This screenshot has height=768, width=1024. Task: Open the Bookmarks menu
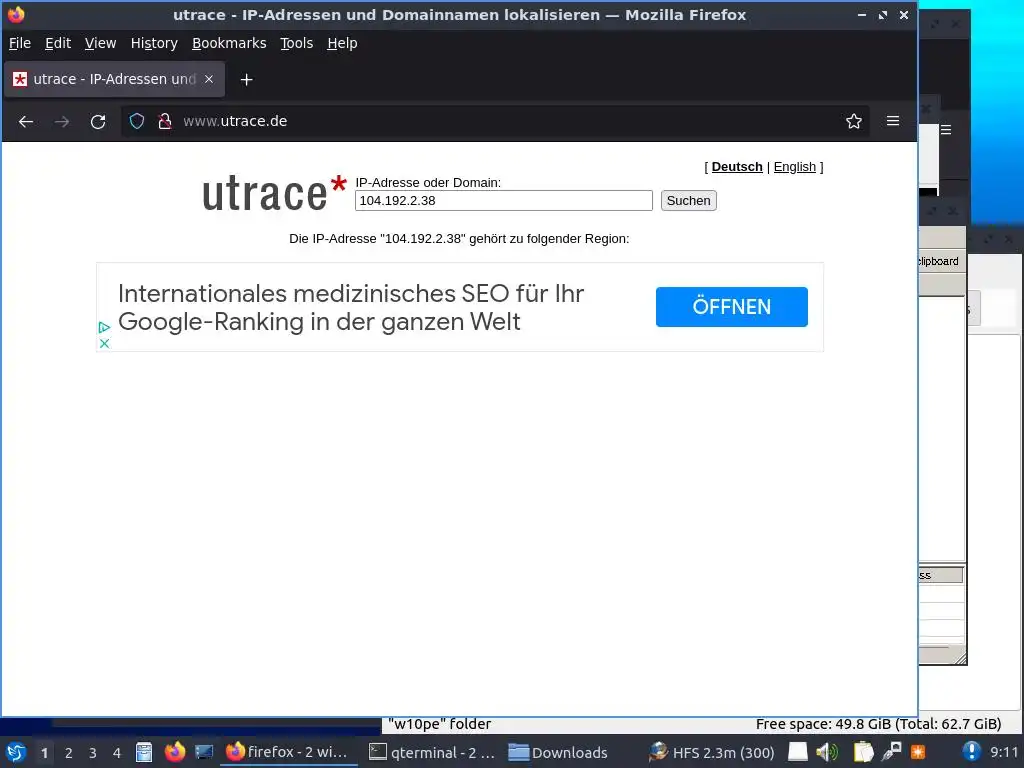(229, 43)
